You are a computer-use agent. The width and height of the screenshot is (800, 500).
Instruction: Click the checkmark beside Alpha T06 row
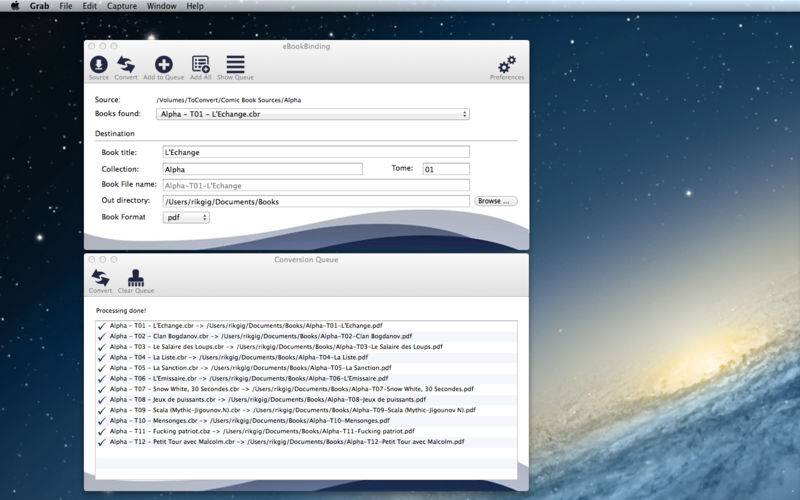tap(102, 379)
